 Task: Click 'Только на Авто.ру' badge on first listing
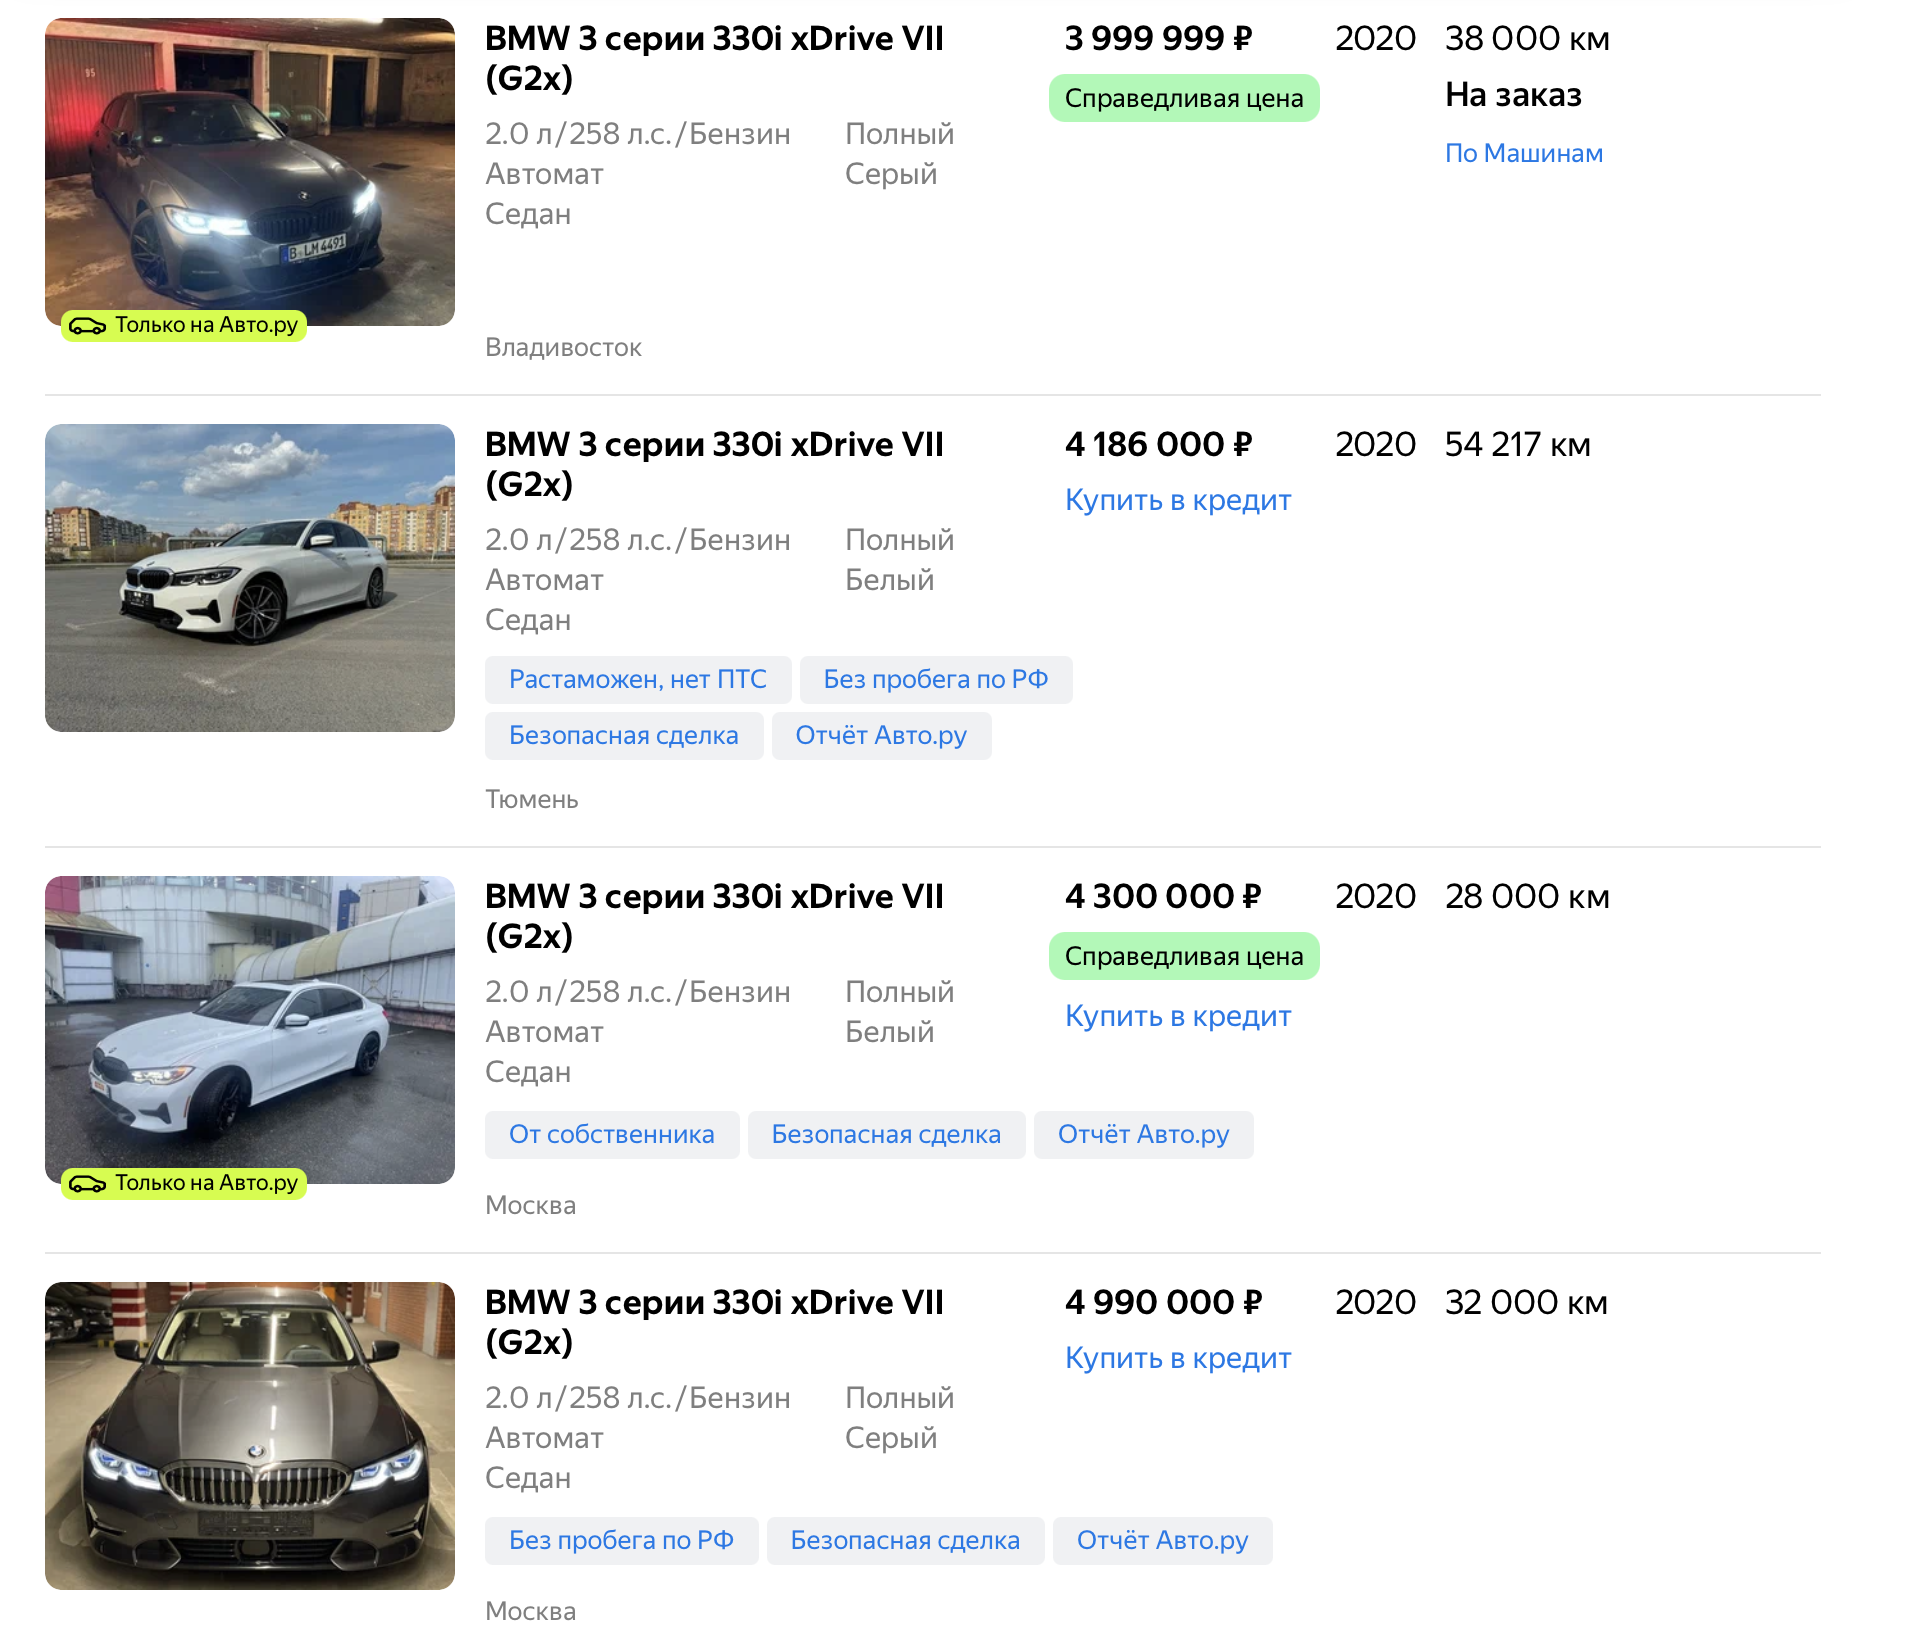(184, 325)
